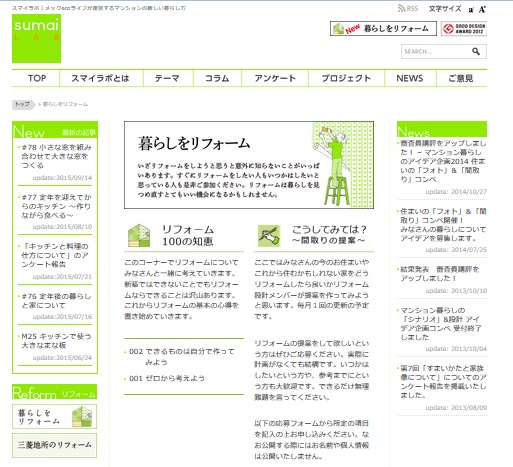Click the main 暮らしをリフォーム hero banner

click(x=249, y=165)
